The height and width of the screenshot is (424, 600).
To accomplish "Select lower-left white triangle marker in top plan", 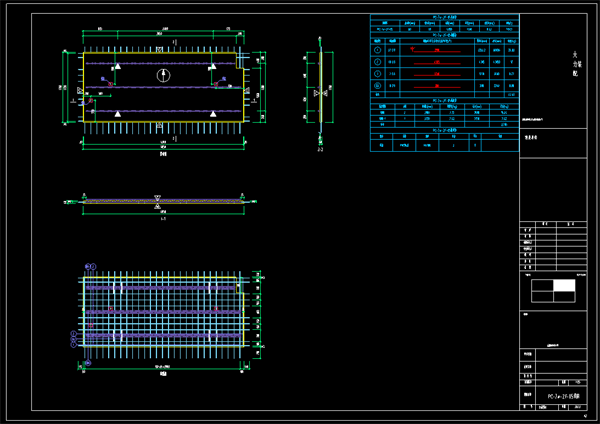I will [118, 114].
